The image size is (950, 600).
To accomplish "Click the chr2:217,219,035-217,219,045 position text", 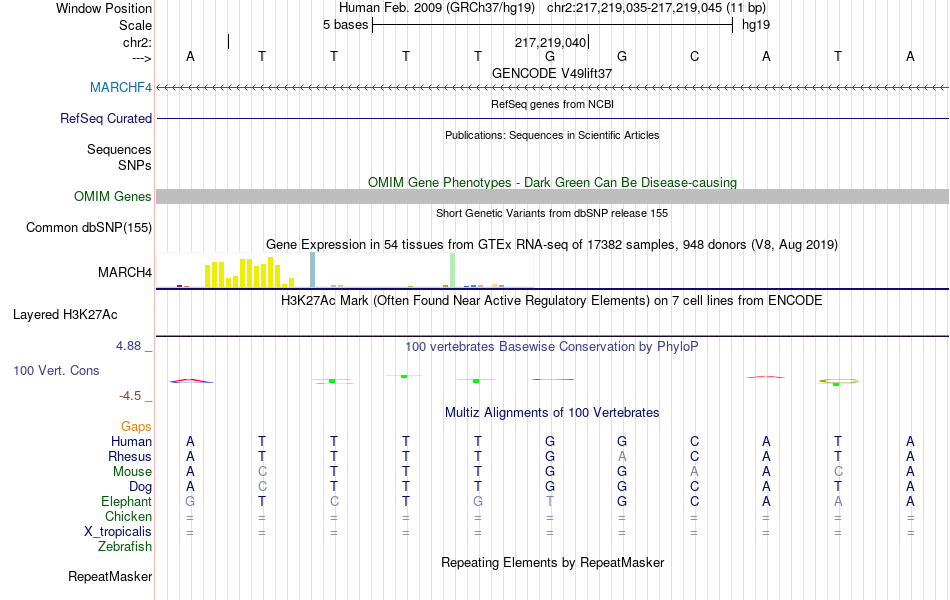I will pos(656,8).
